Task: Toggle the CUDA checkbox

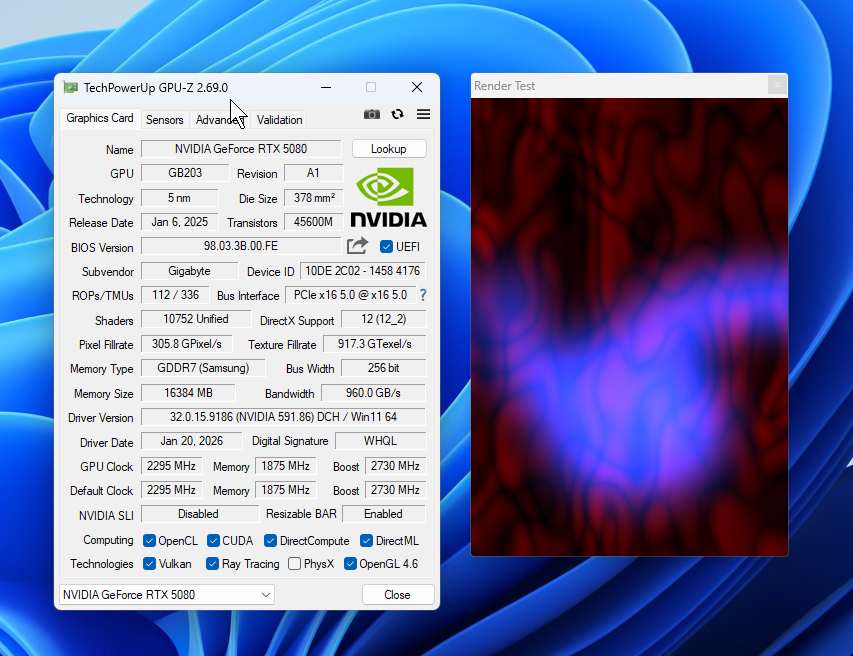Action: pos(213,540)
